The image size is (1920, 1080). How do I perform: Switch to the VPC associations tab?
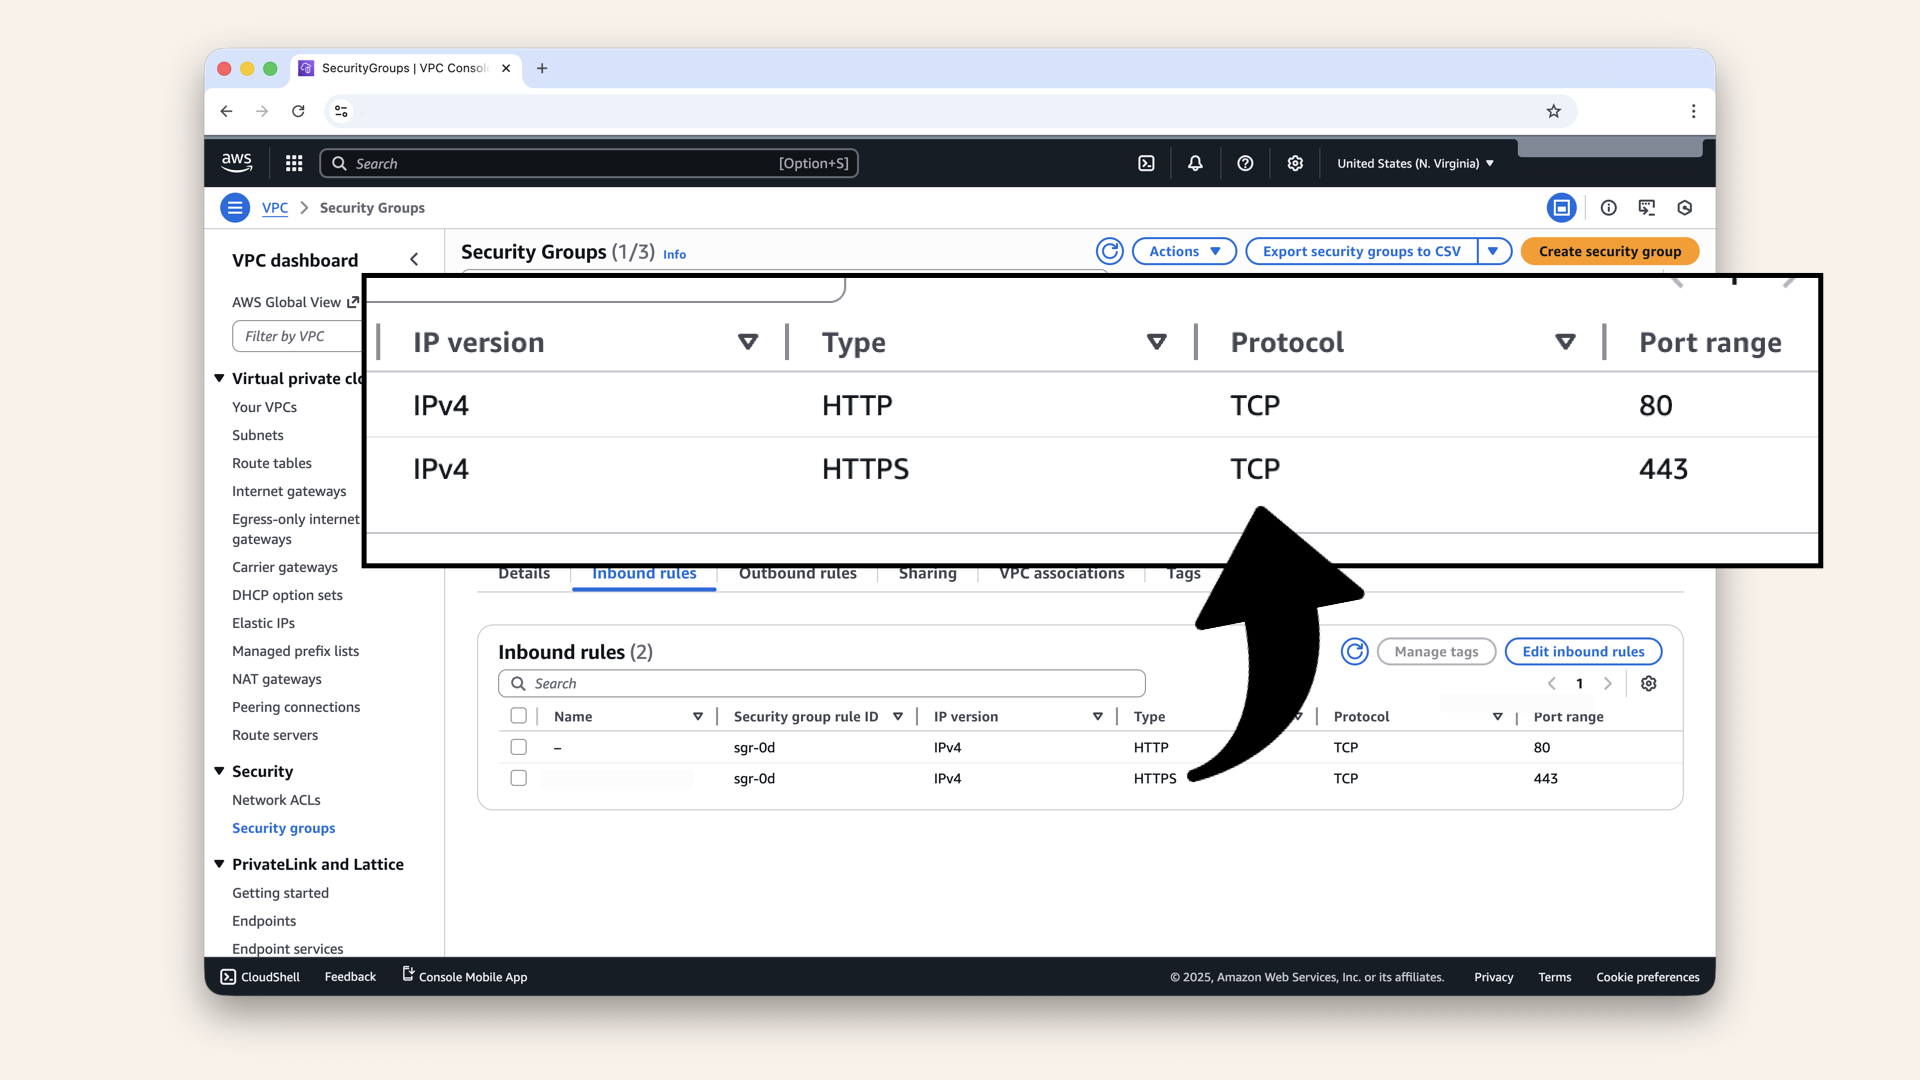pyautogui.click(x=1061, y=573)
